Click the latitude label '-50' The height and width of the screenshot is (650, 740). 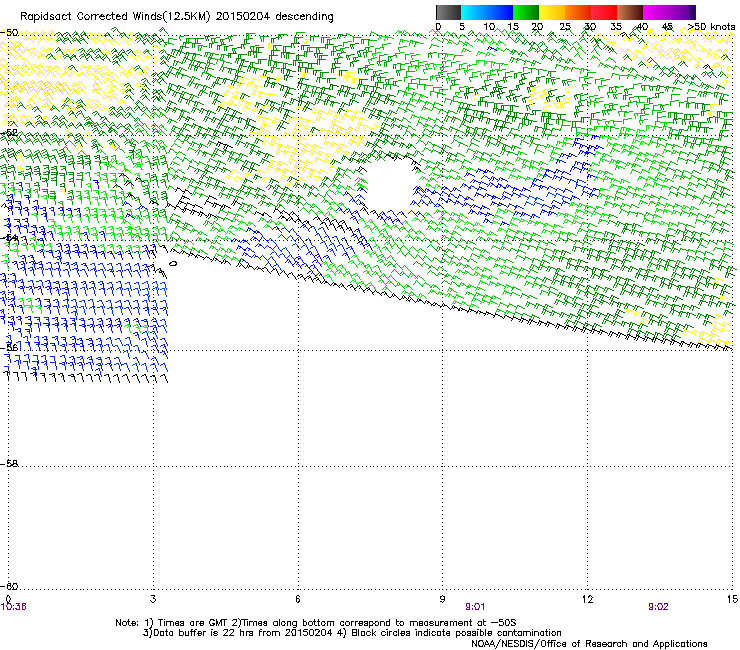(x=9, y=33)
